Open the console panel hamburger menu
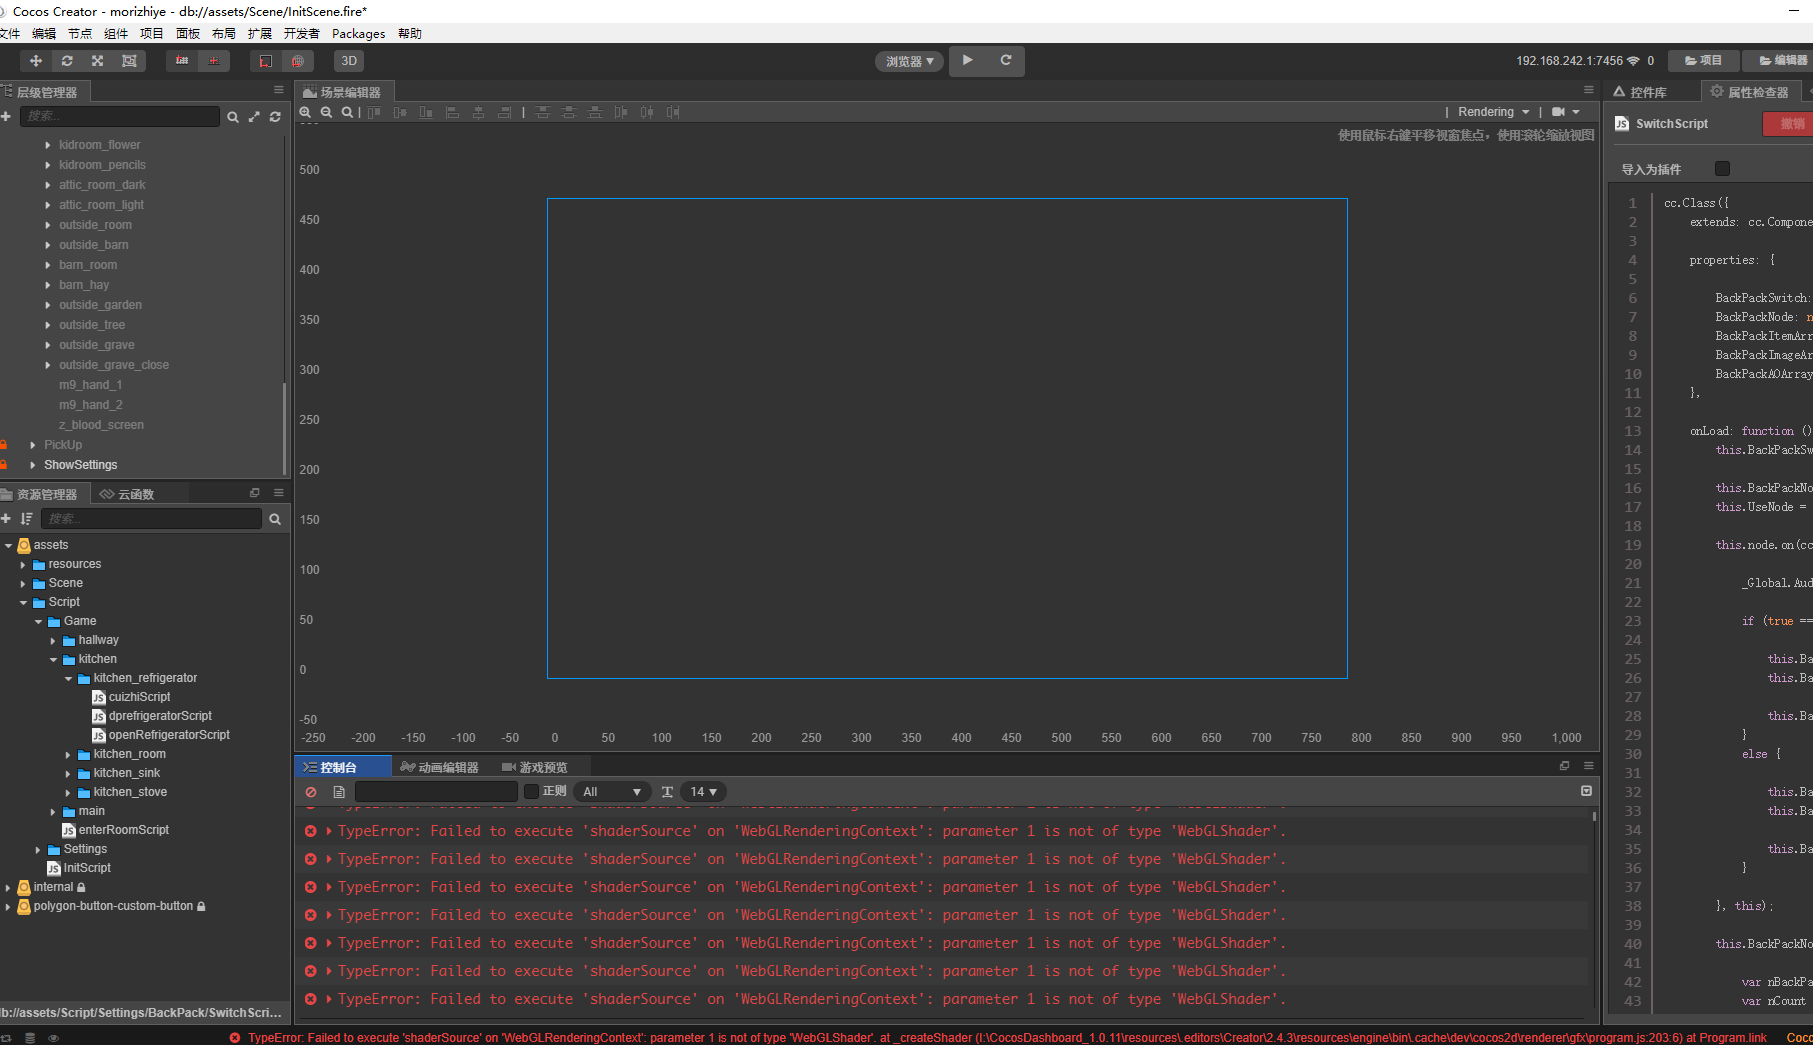Viewport: 1813px width, 1045px height. click(1588, 766)
